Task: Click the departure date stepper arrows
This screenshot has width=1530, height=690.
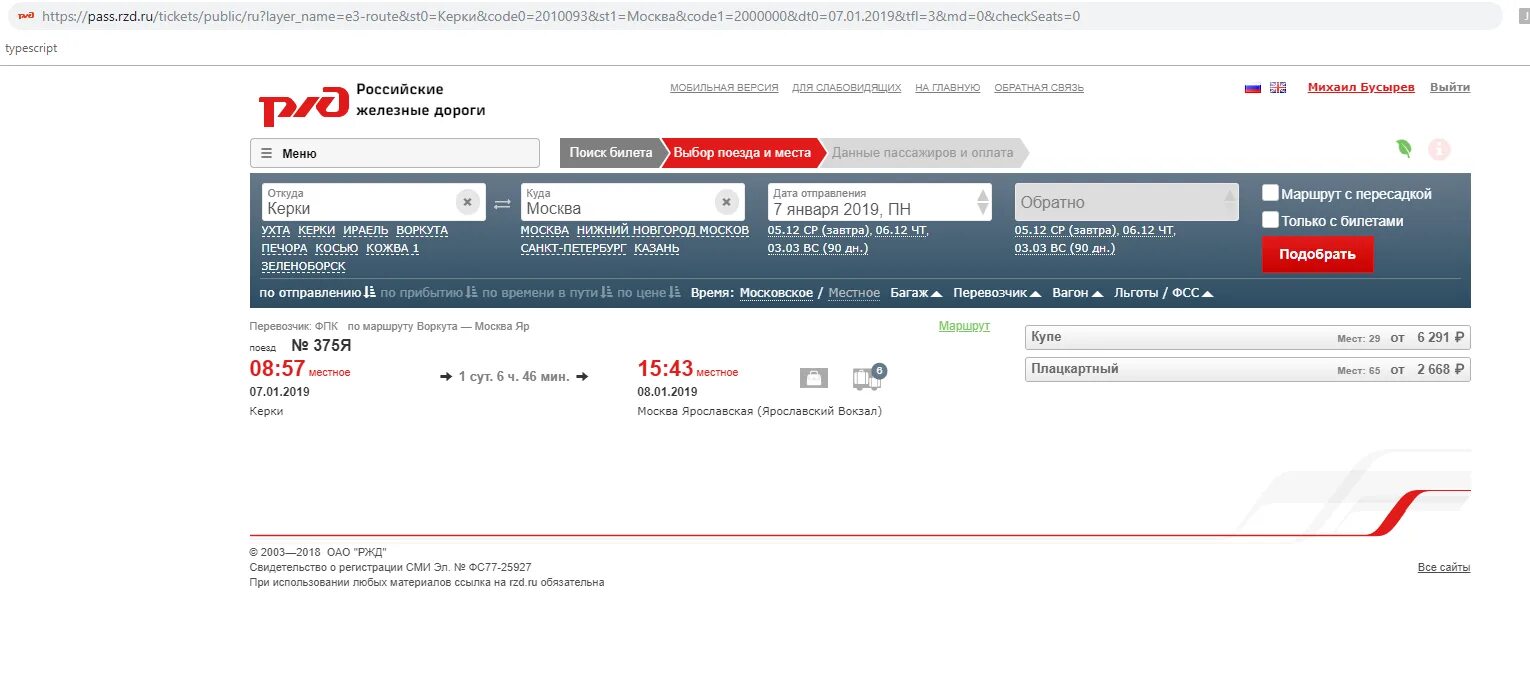Action: [983, 202]
